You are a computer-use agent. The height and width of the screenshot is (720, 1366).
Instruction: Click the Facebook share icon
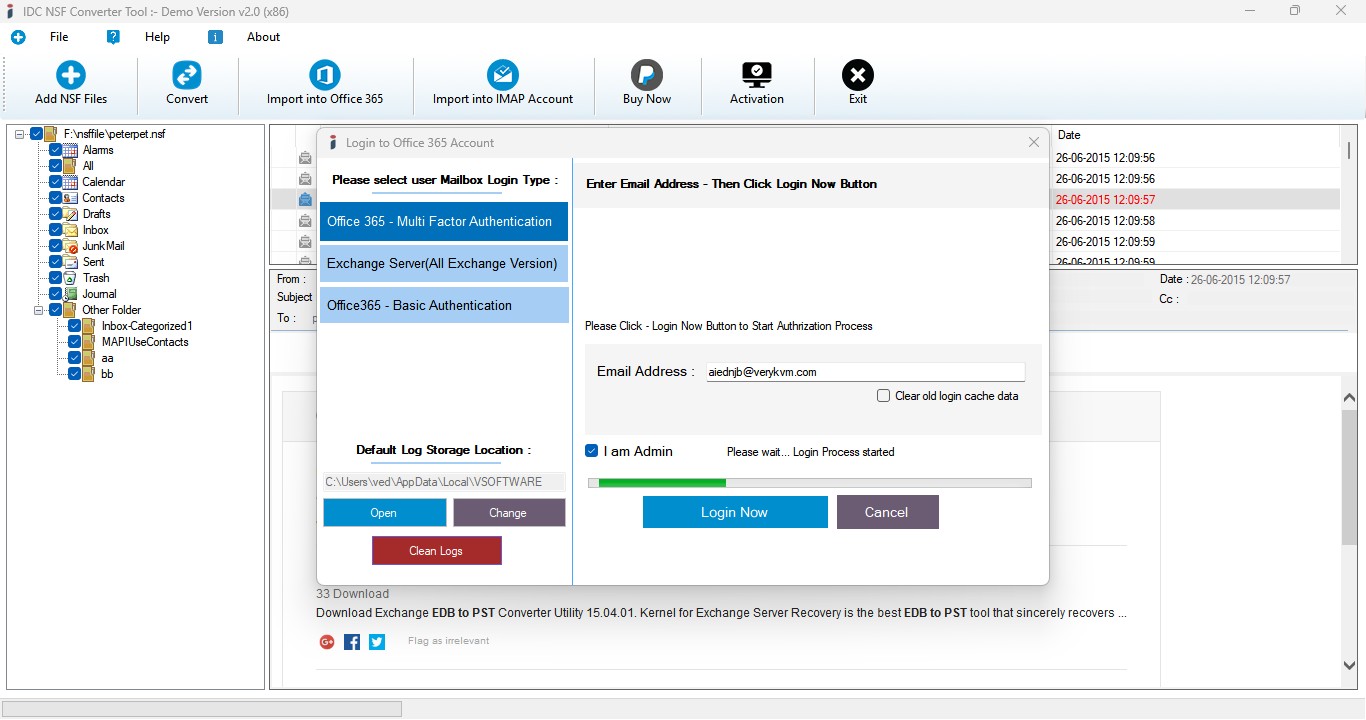click(352, 642)
